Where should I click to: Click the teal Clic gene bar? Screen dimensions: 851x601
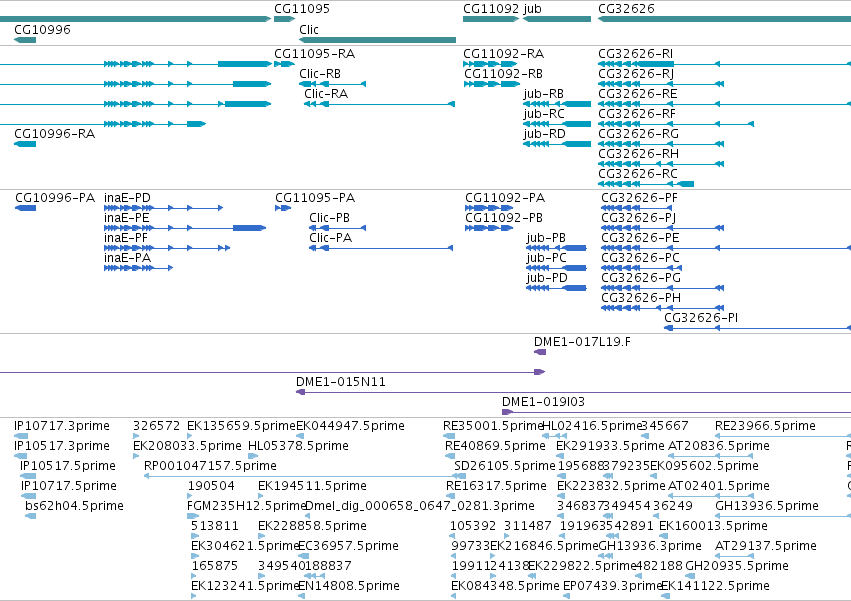(x=378, y=40)
